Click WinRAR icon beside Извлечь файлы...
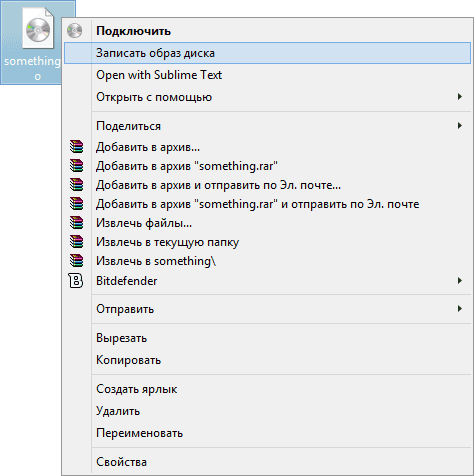Screen dimensions: 474x476 pyautogui.click(x=76, y=223)
